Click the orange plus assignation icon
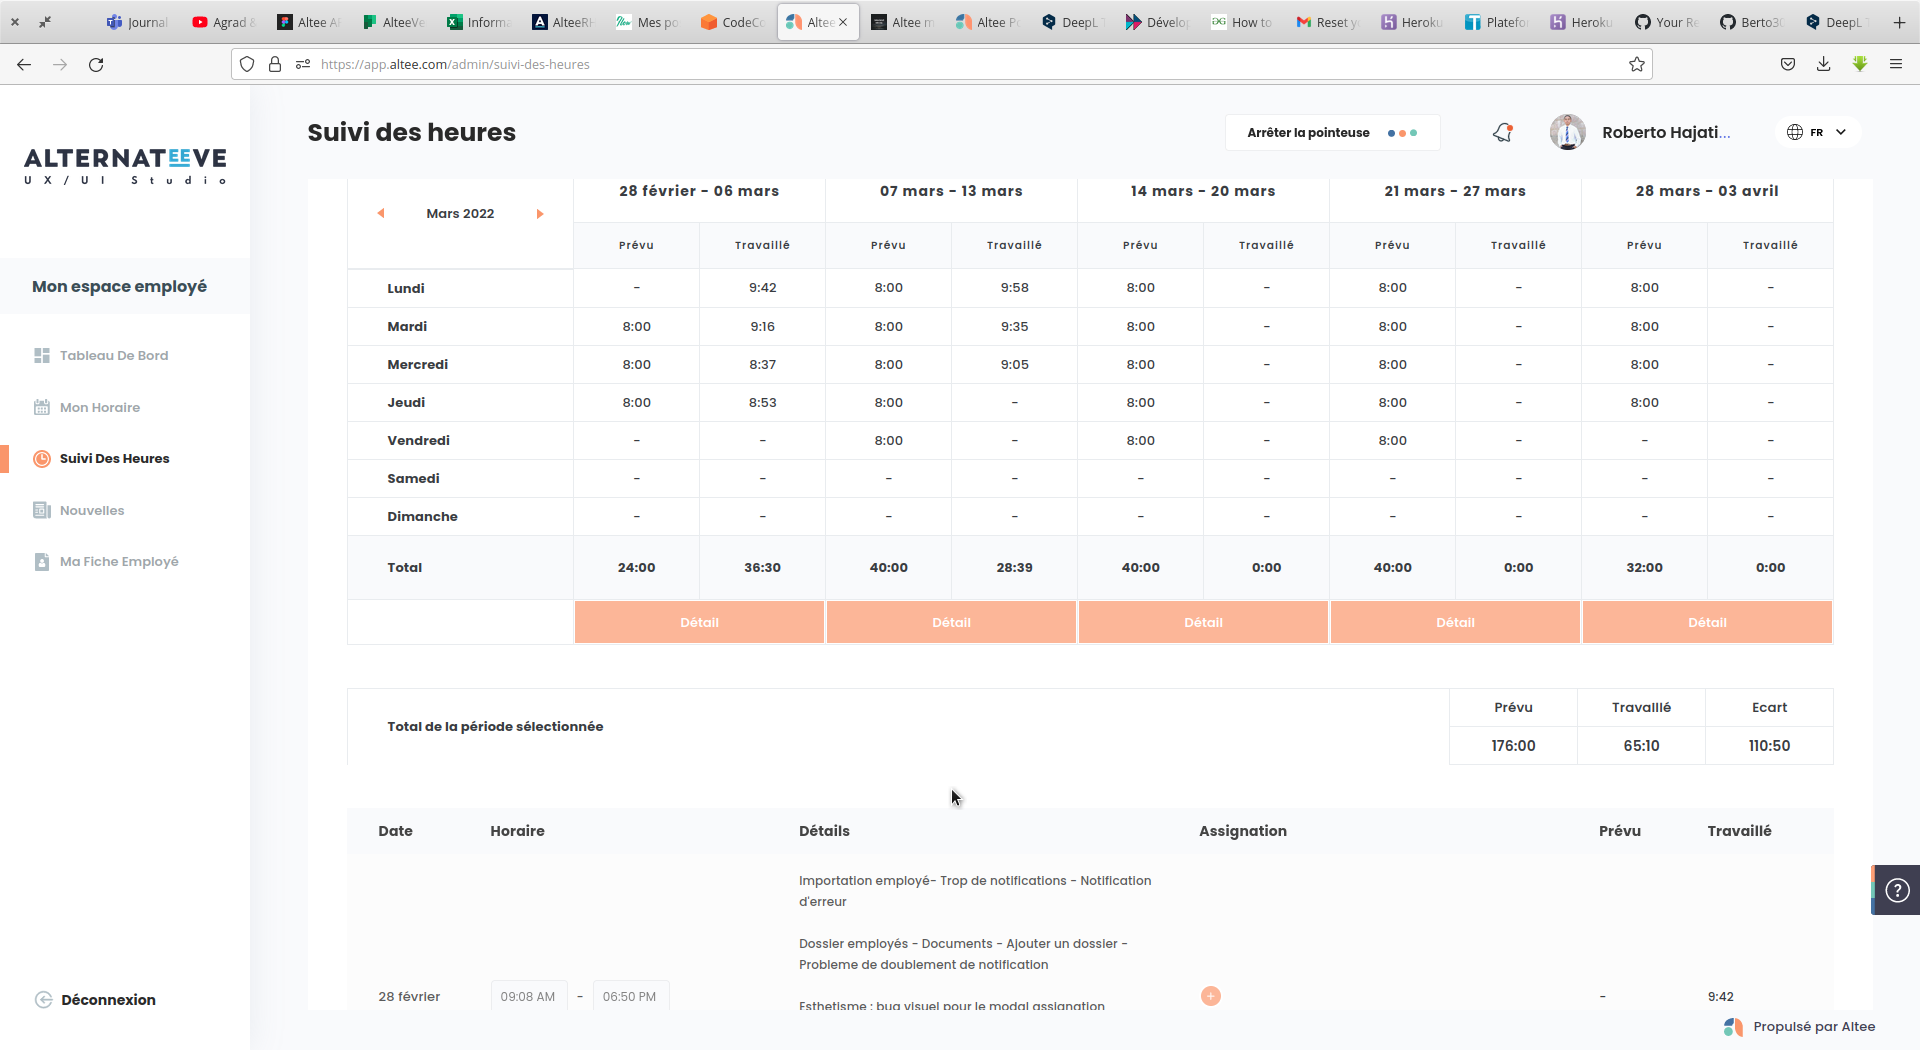The height and width of the screenshot is (1050, 1920). 1210,996
